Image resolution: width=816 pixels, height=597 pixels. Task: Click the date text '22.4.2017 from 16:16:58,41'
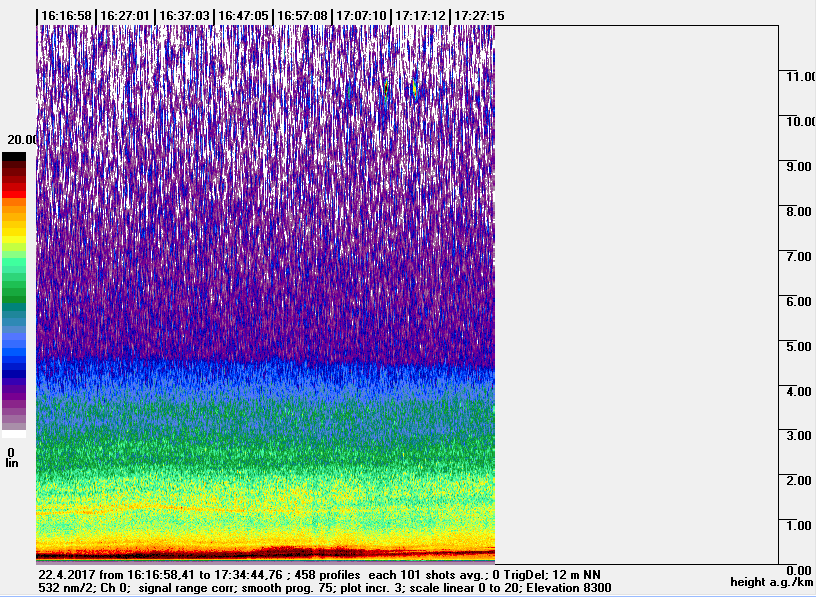(115, 575)
